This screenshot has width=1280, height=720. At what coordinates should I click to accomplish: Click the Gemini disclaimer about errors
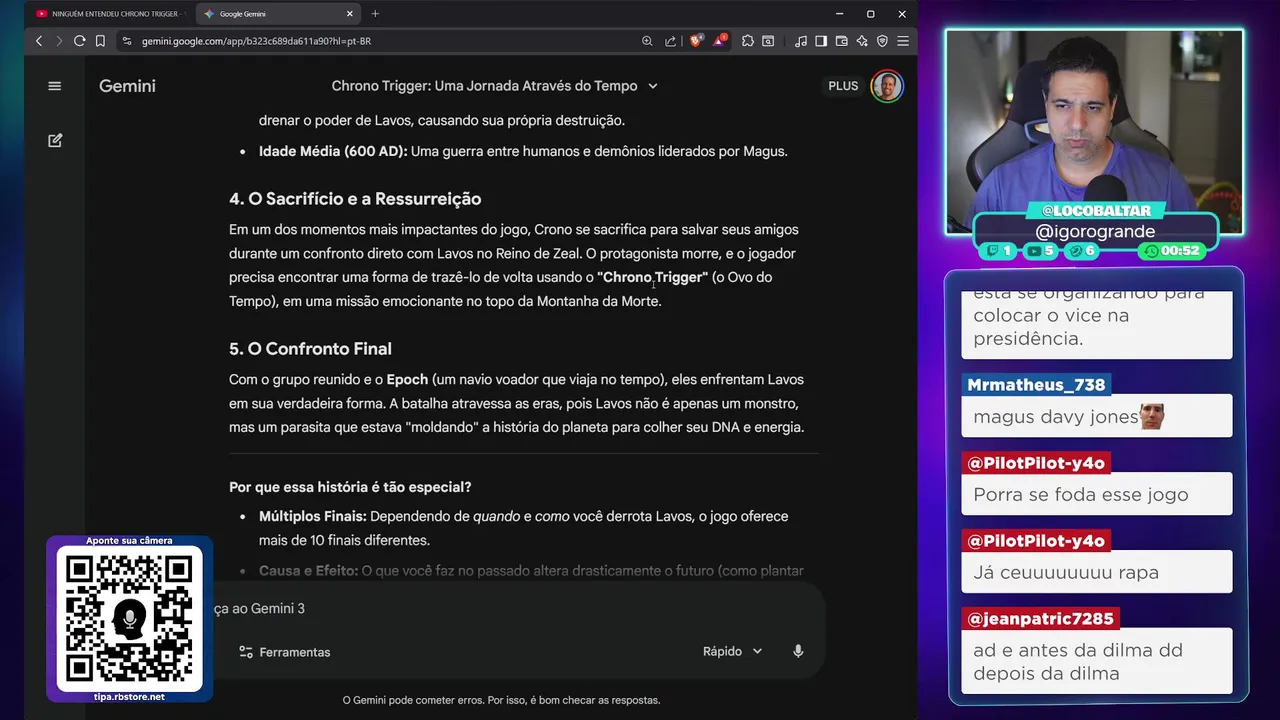(501, 700)
